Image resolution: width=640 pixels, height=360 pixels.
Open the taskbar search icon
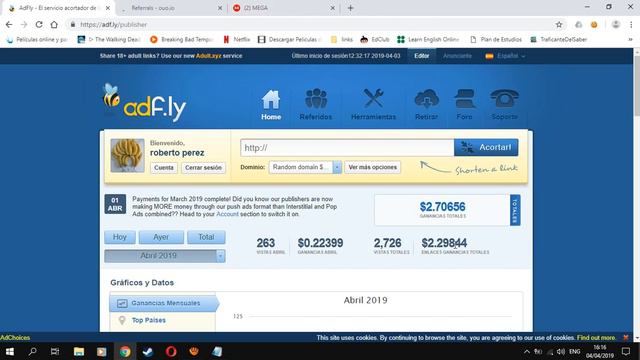click(x=32, y=351)
